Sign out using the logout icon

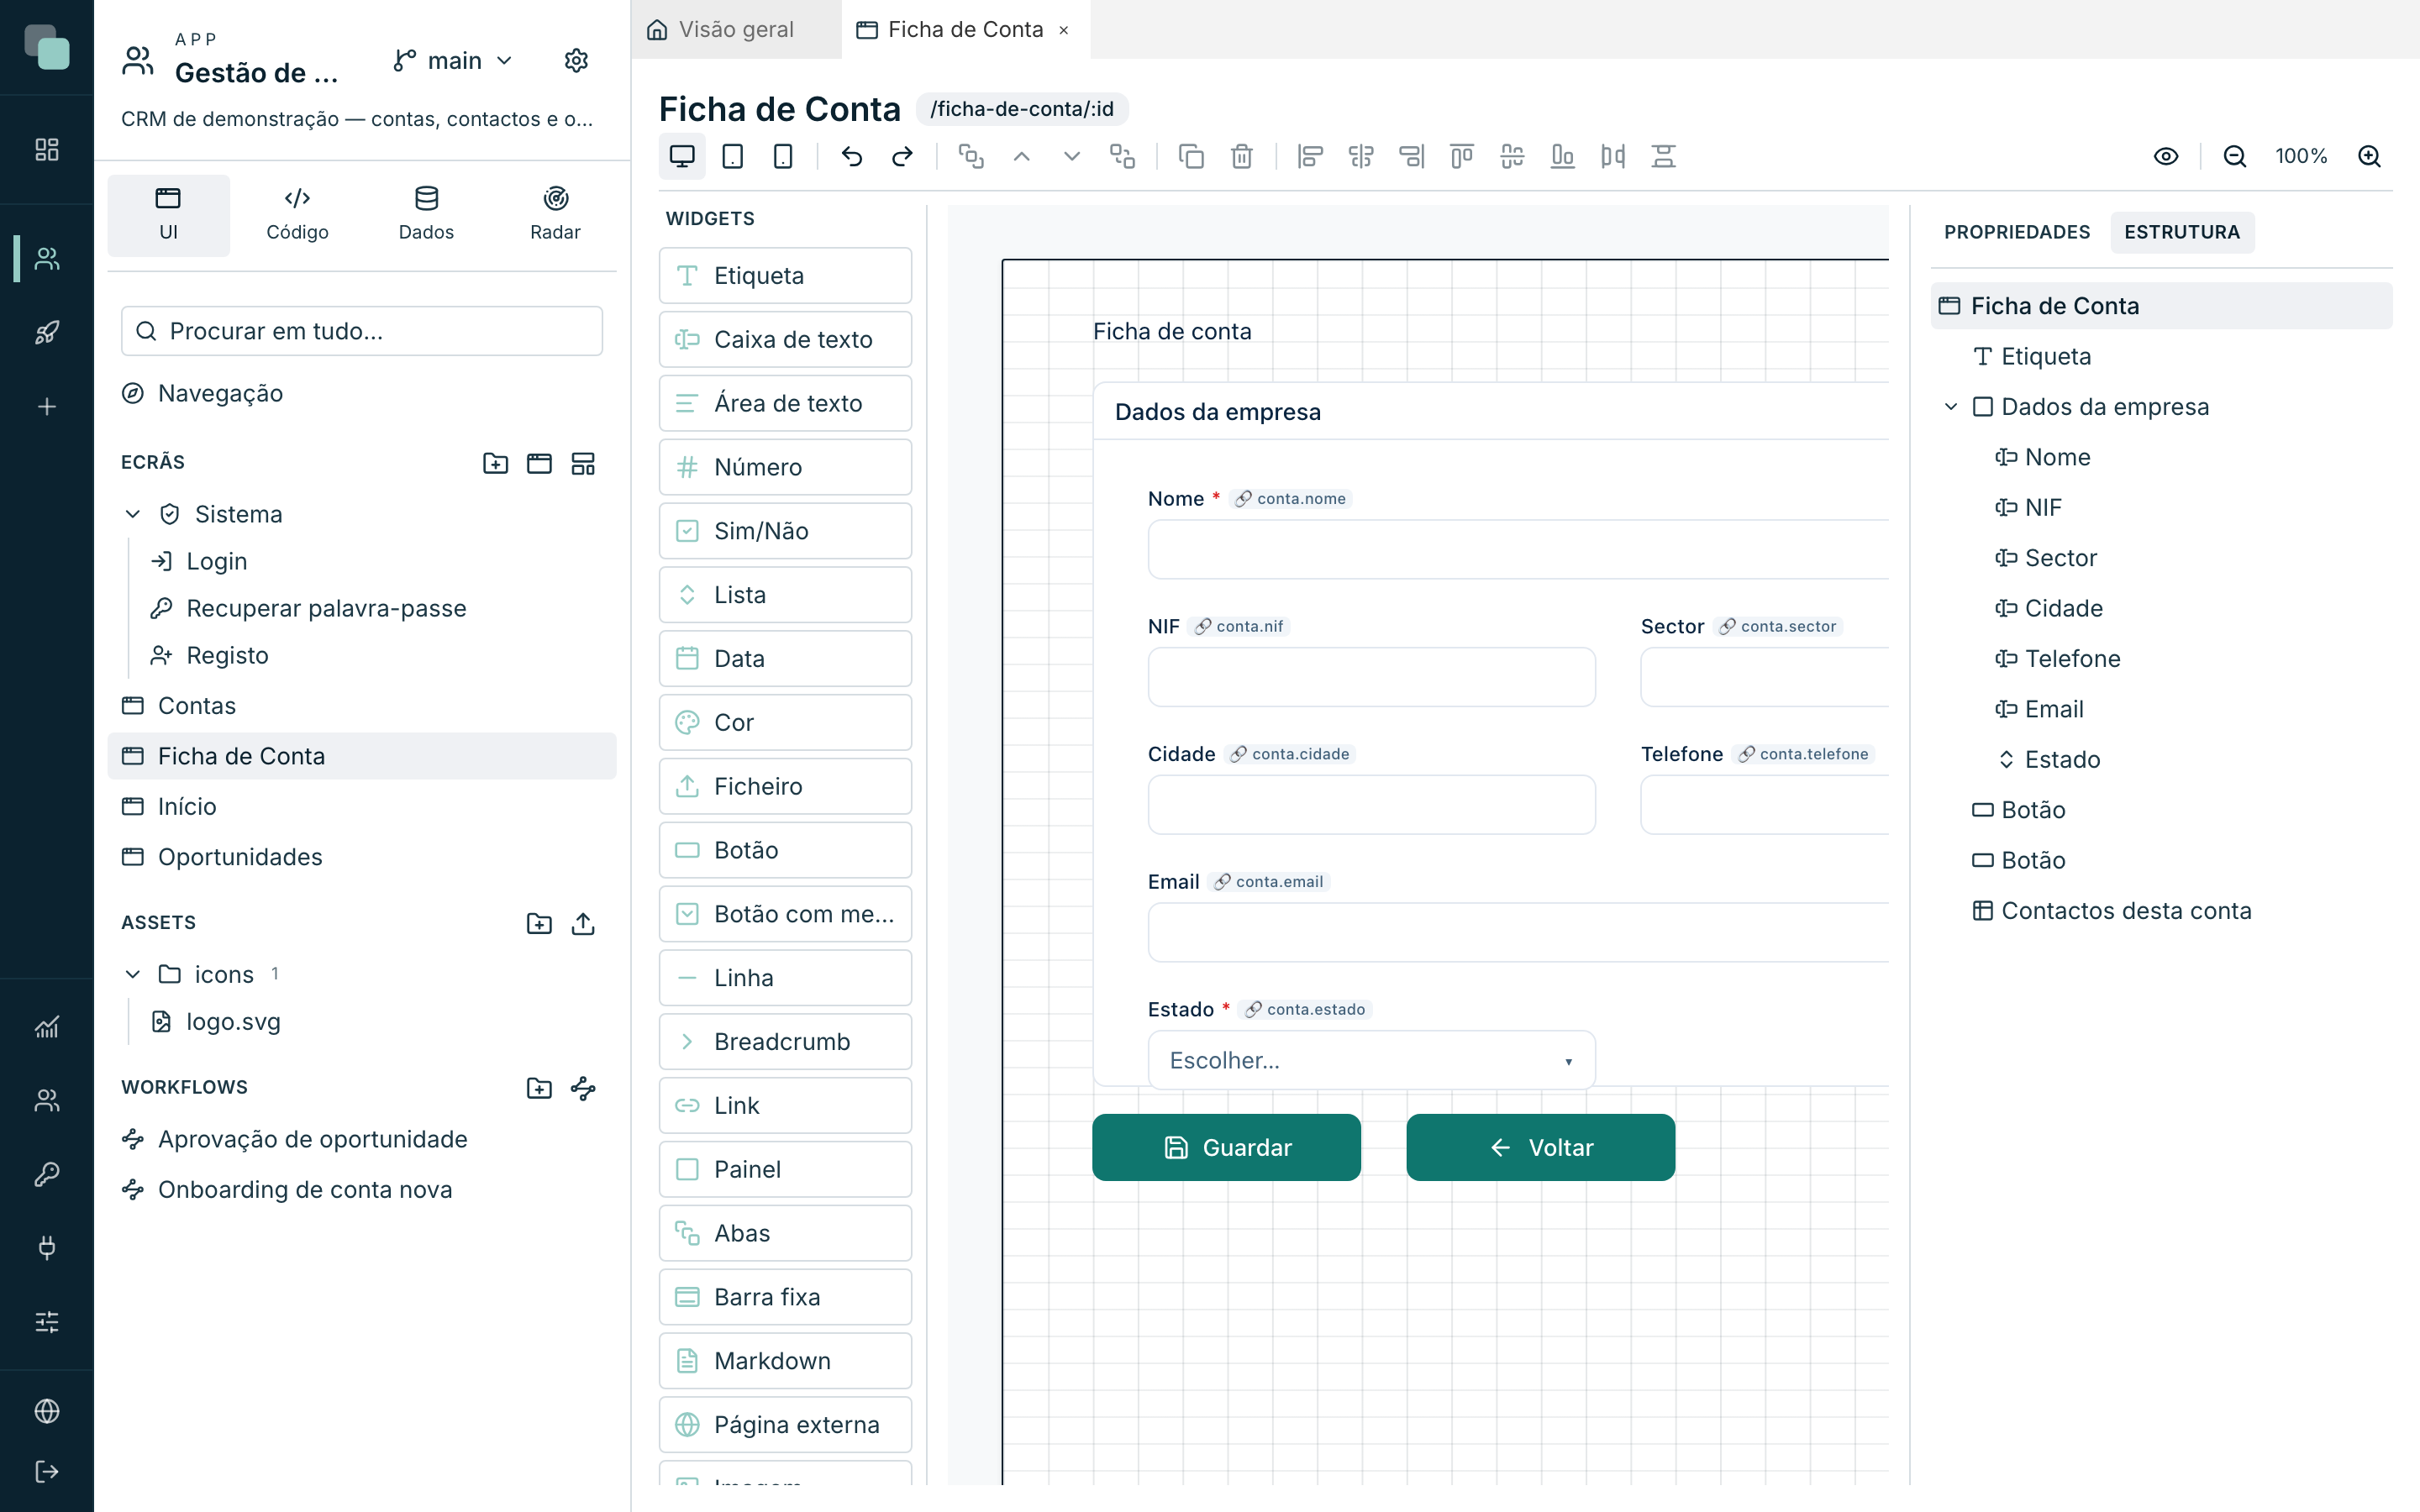click(x=47, y=1471)
